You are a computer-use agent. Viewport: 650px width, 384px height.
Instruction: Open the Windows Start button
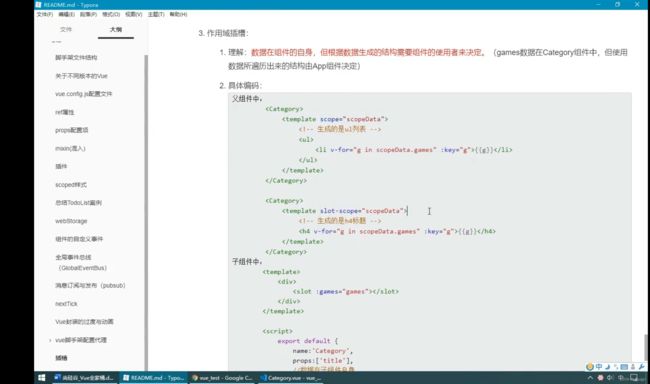[41, 378]
